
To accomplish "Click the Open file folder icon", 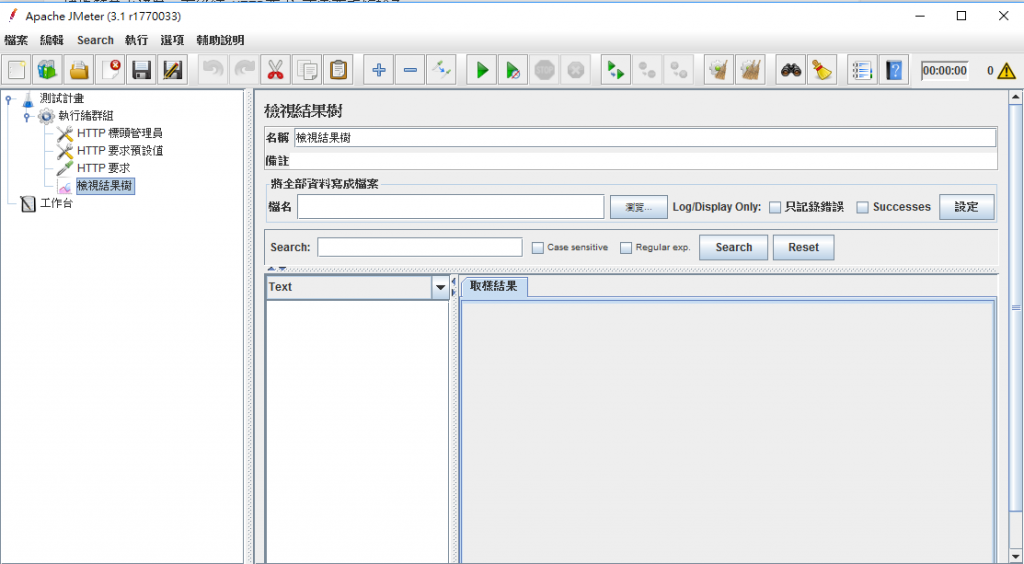I will coord(79,70).
